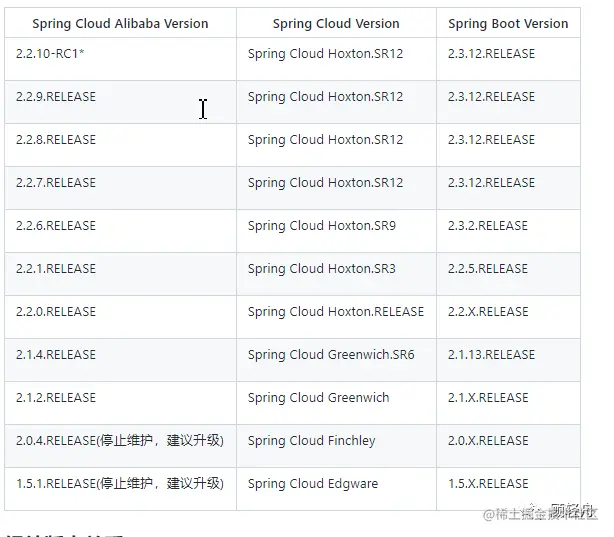Click the 2.2.1.RELEASE Alibaba version cell
Screen dimensions: 614x537
[x=120, y=274]
